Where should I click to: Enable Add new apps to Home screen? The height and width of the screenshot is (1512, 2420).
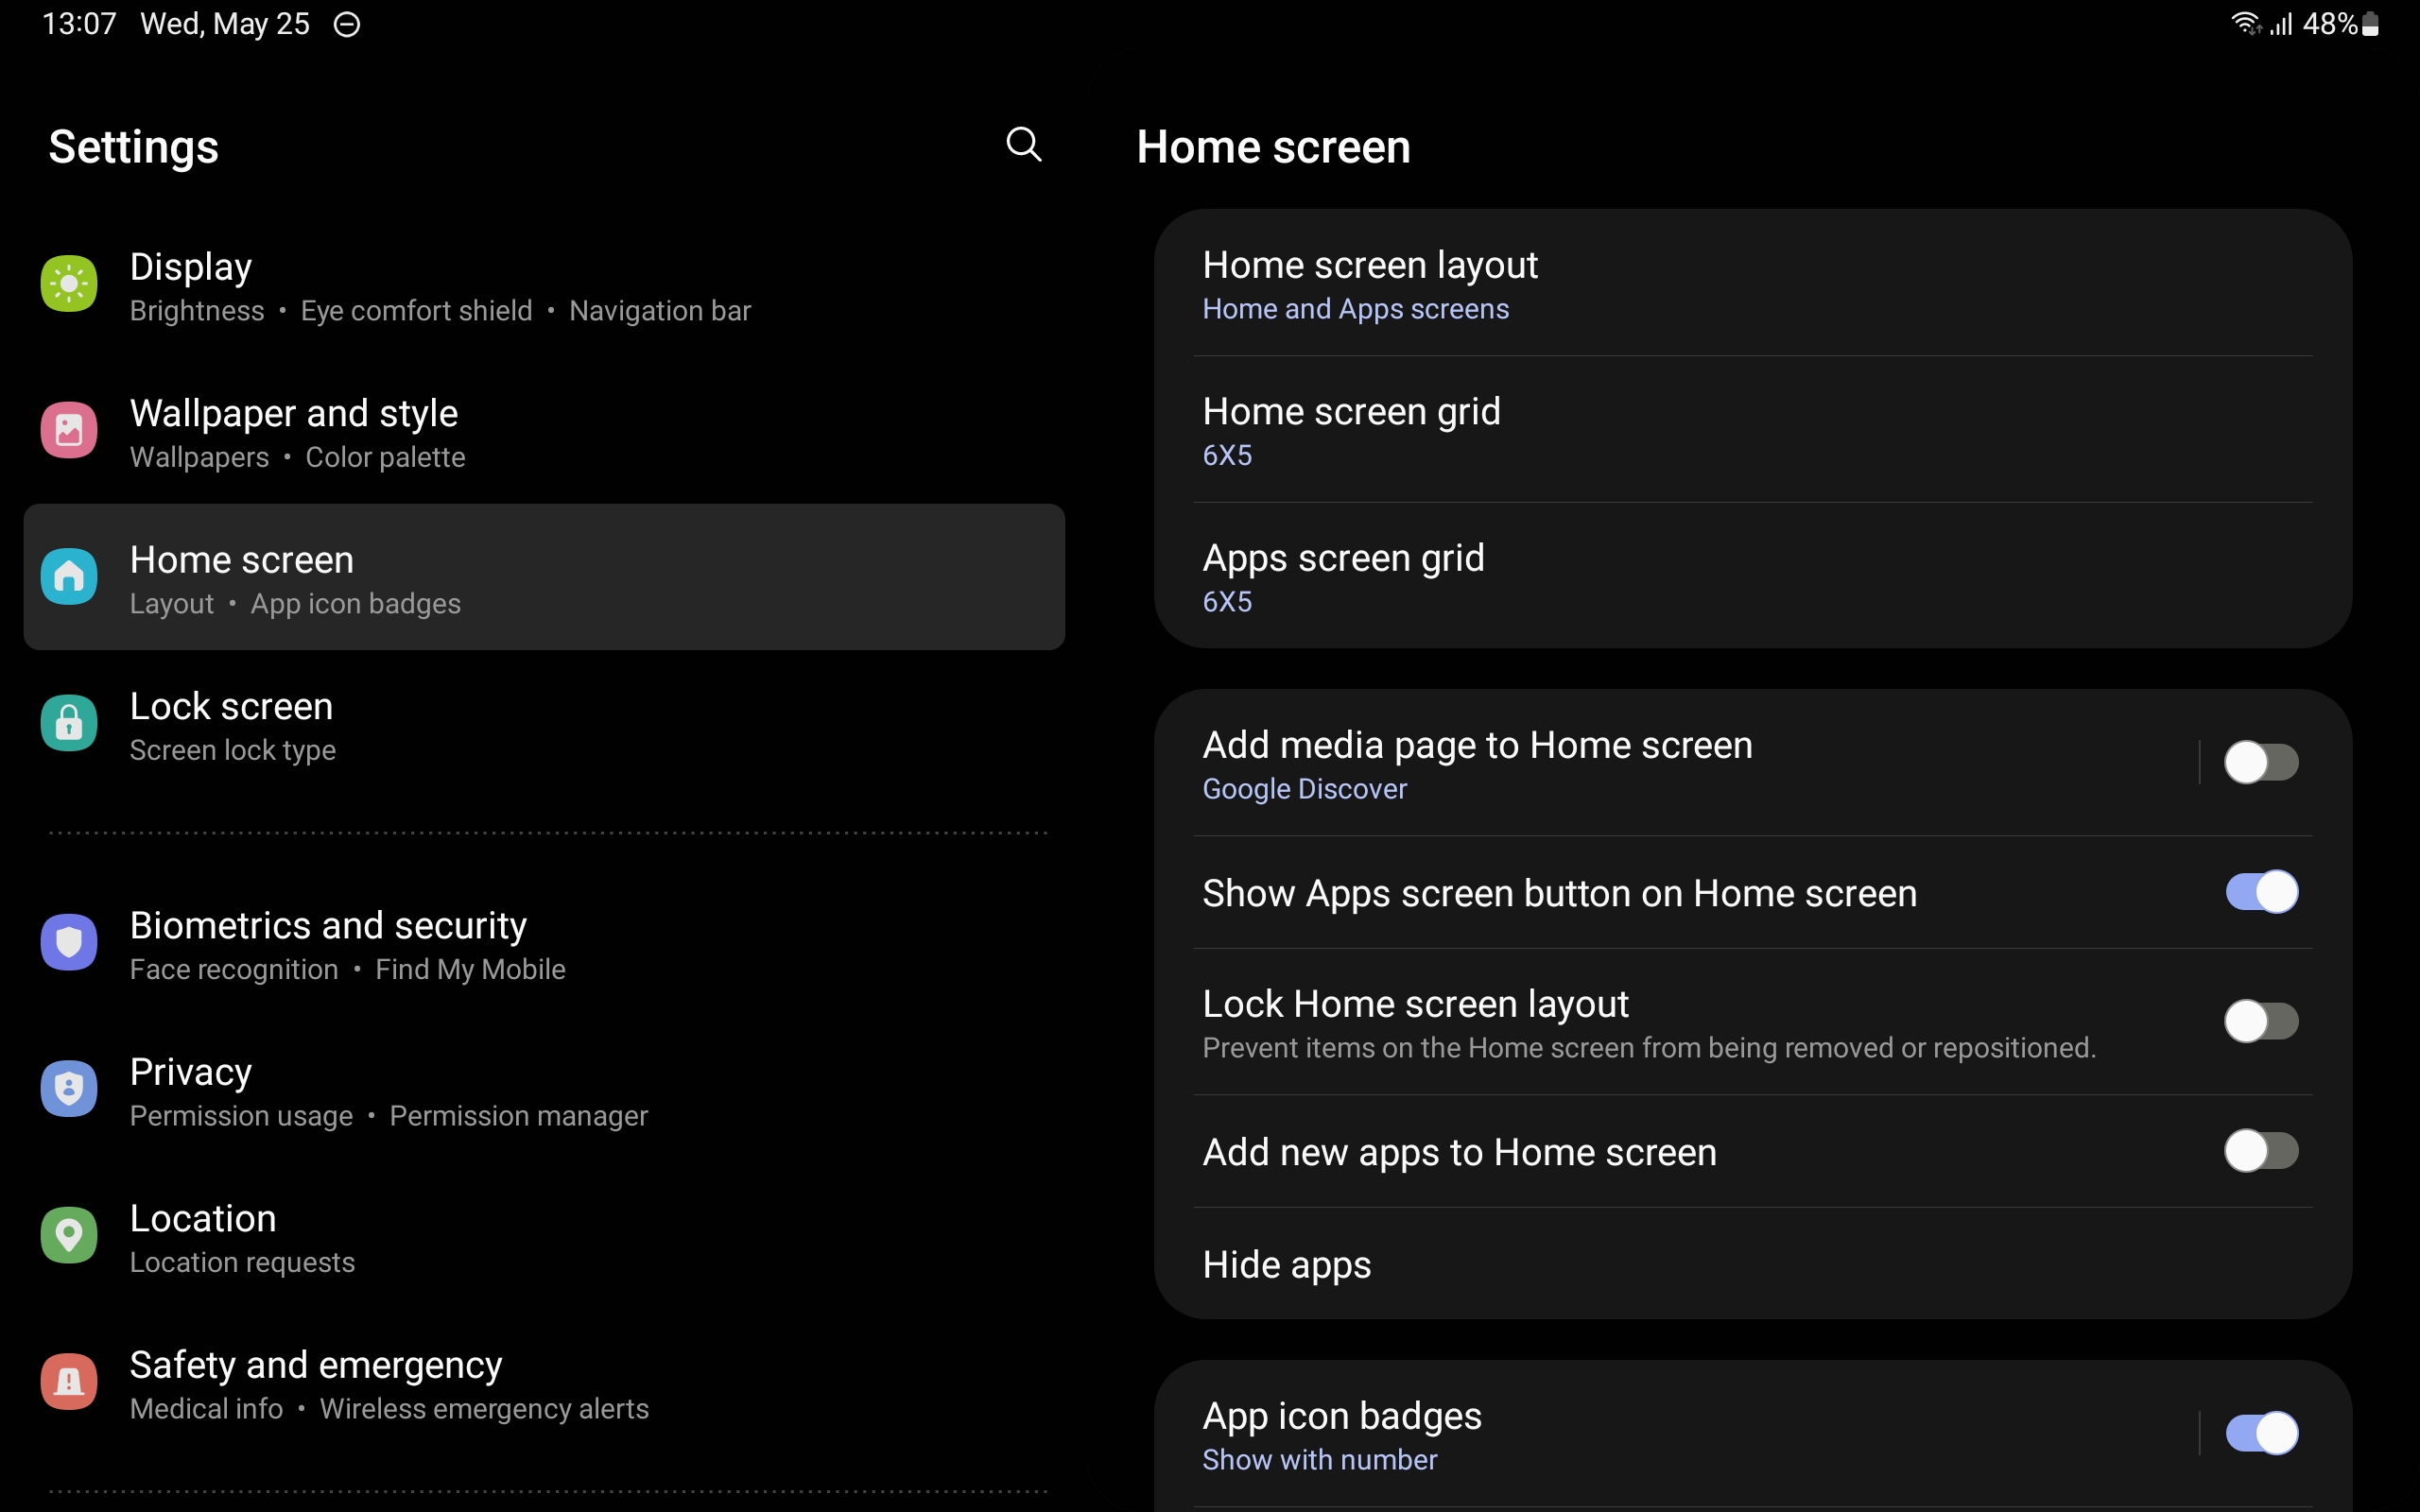[x=2260, y=1151]
